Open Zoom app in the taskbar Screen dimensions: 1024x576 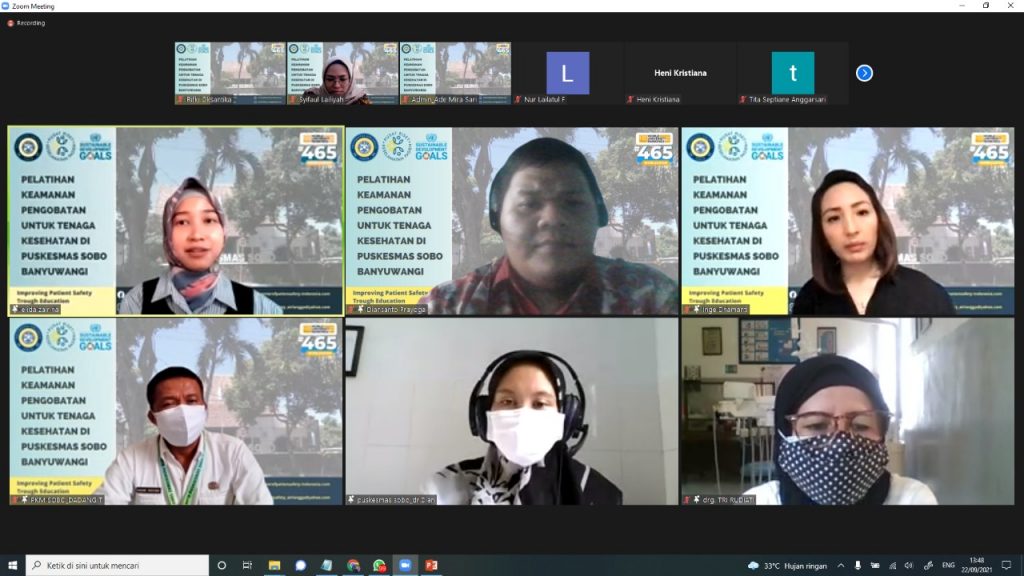click(405, 565)
